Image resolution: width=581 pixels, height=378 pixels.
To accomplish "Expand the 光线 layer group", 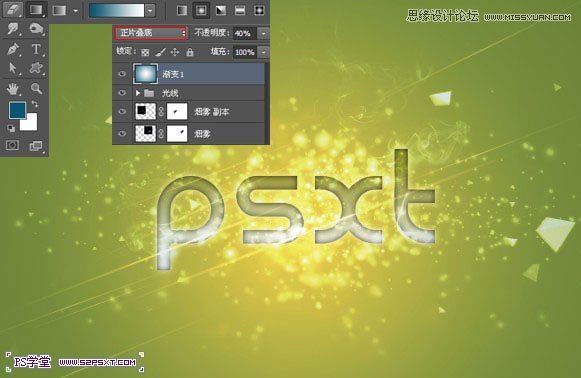I will click(138, 93).
